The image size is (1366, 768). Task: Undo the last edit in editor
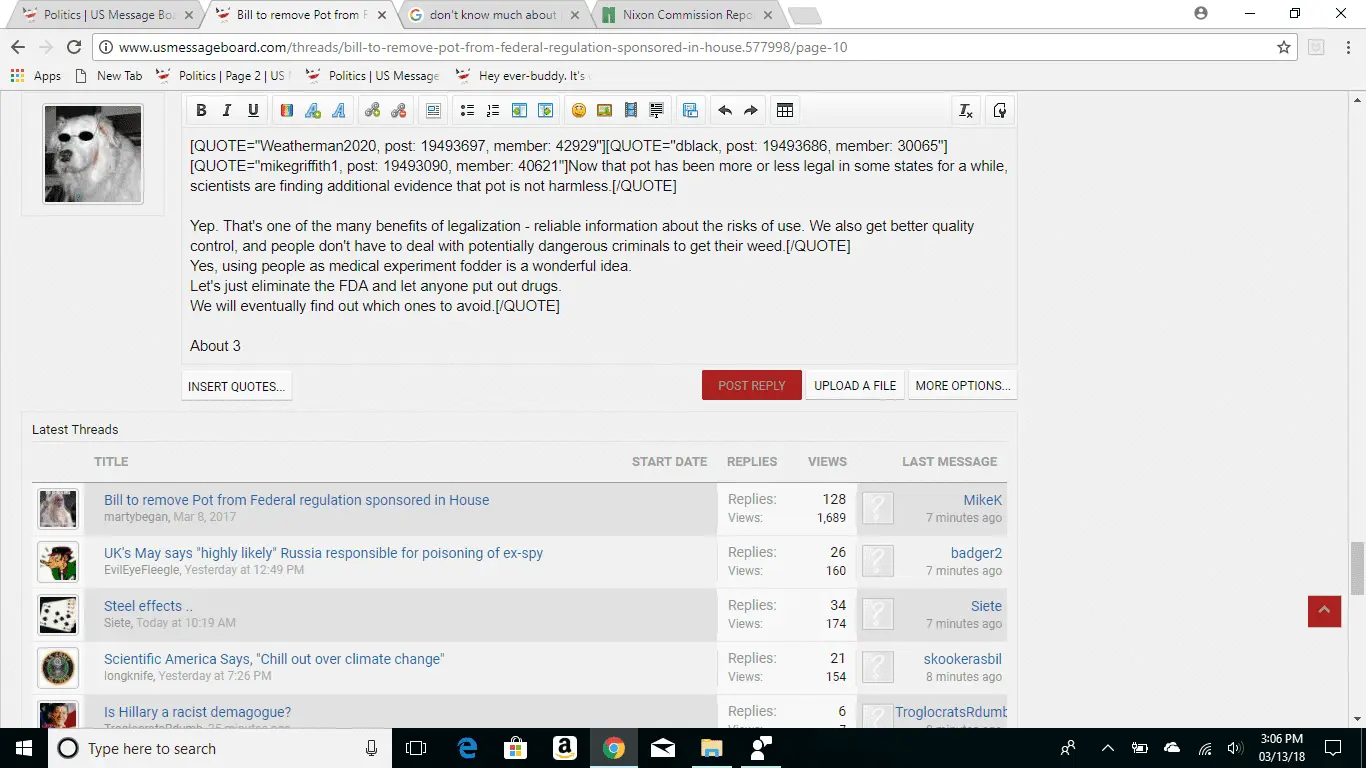(725, 111)
